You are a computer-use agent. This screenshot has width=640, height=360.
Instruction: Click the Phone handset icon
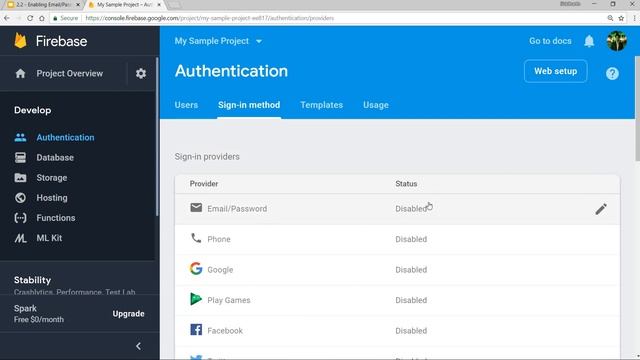point(196,238)
